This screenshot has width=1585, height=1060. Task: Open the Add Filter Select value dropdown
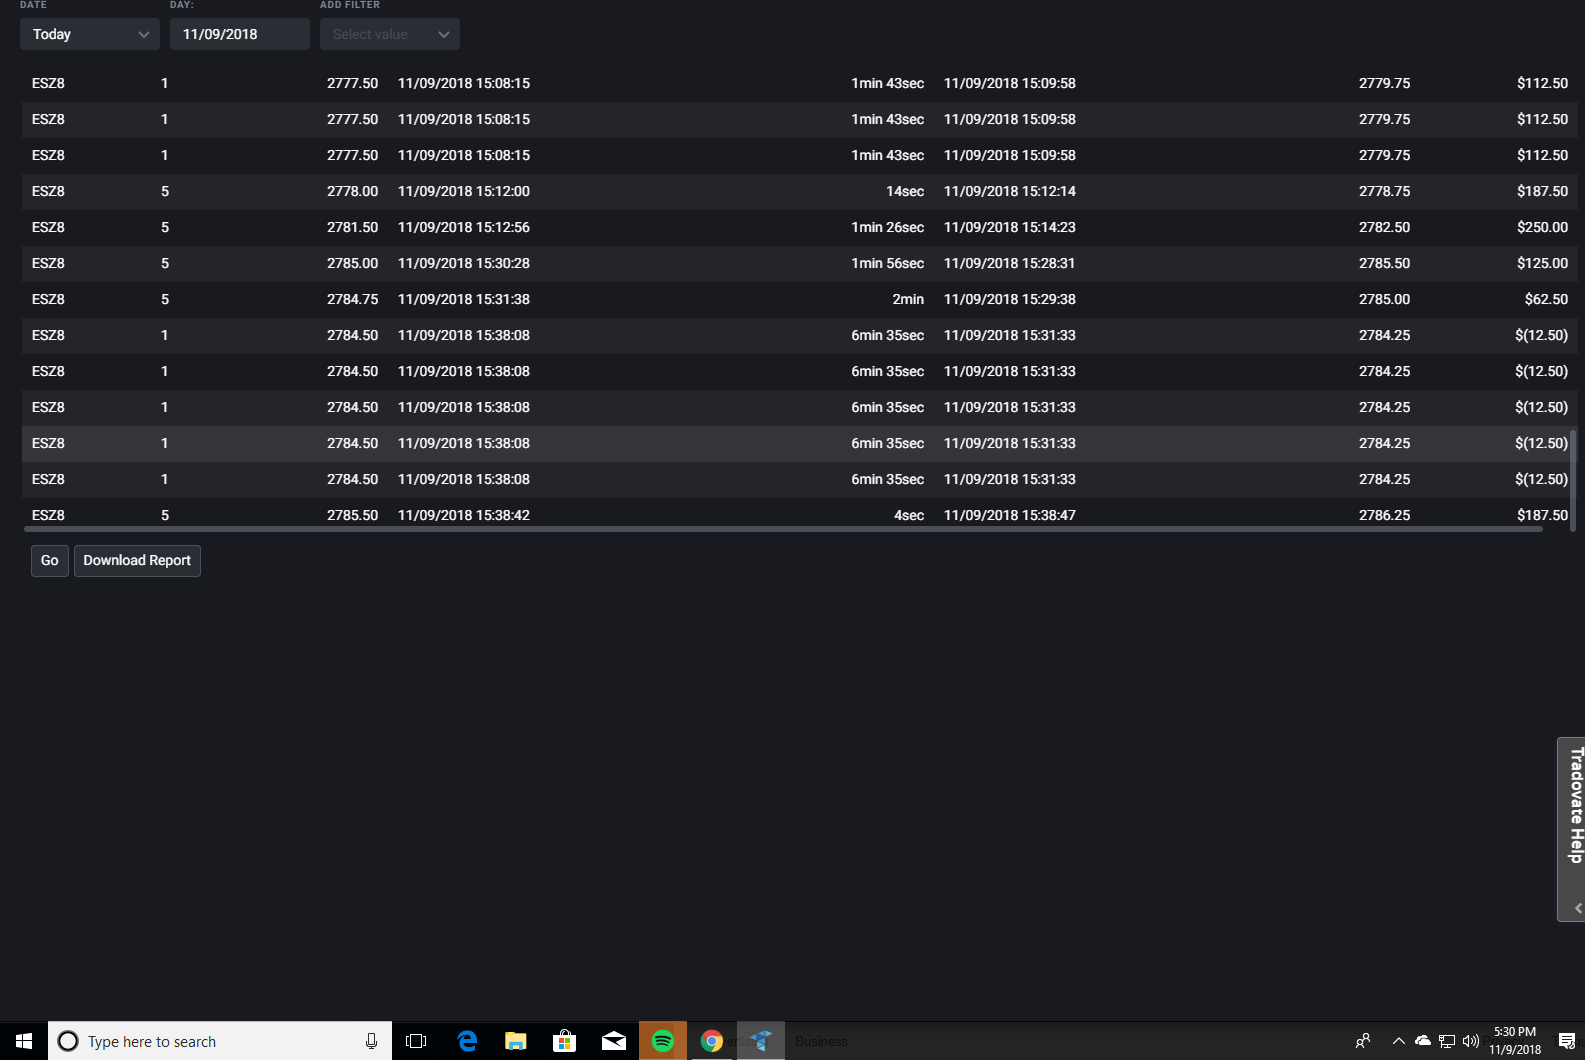pyautogui.click(x=390, y=34)
